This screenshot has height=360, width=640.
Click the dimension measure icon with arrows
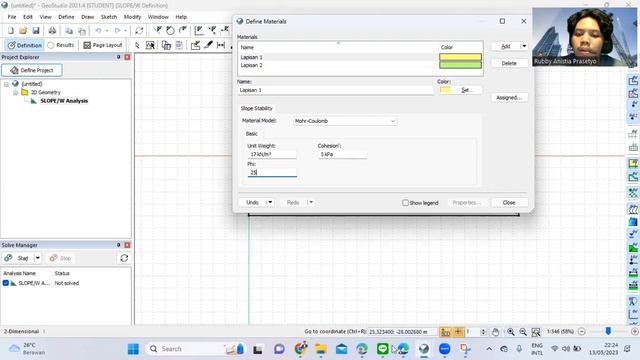coord(221,45)
